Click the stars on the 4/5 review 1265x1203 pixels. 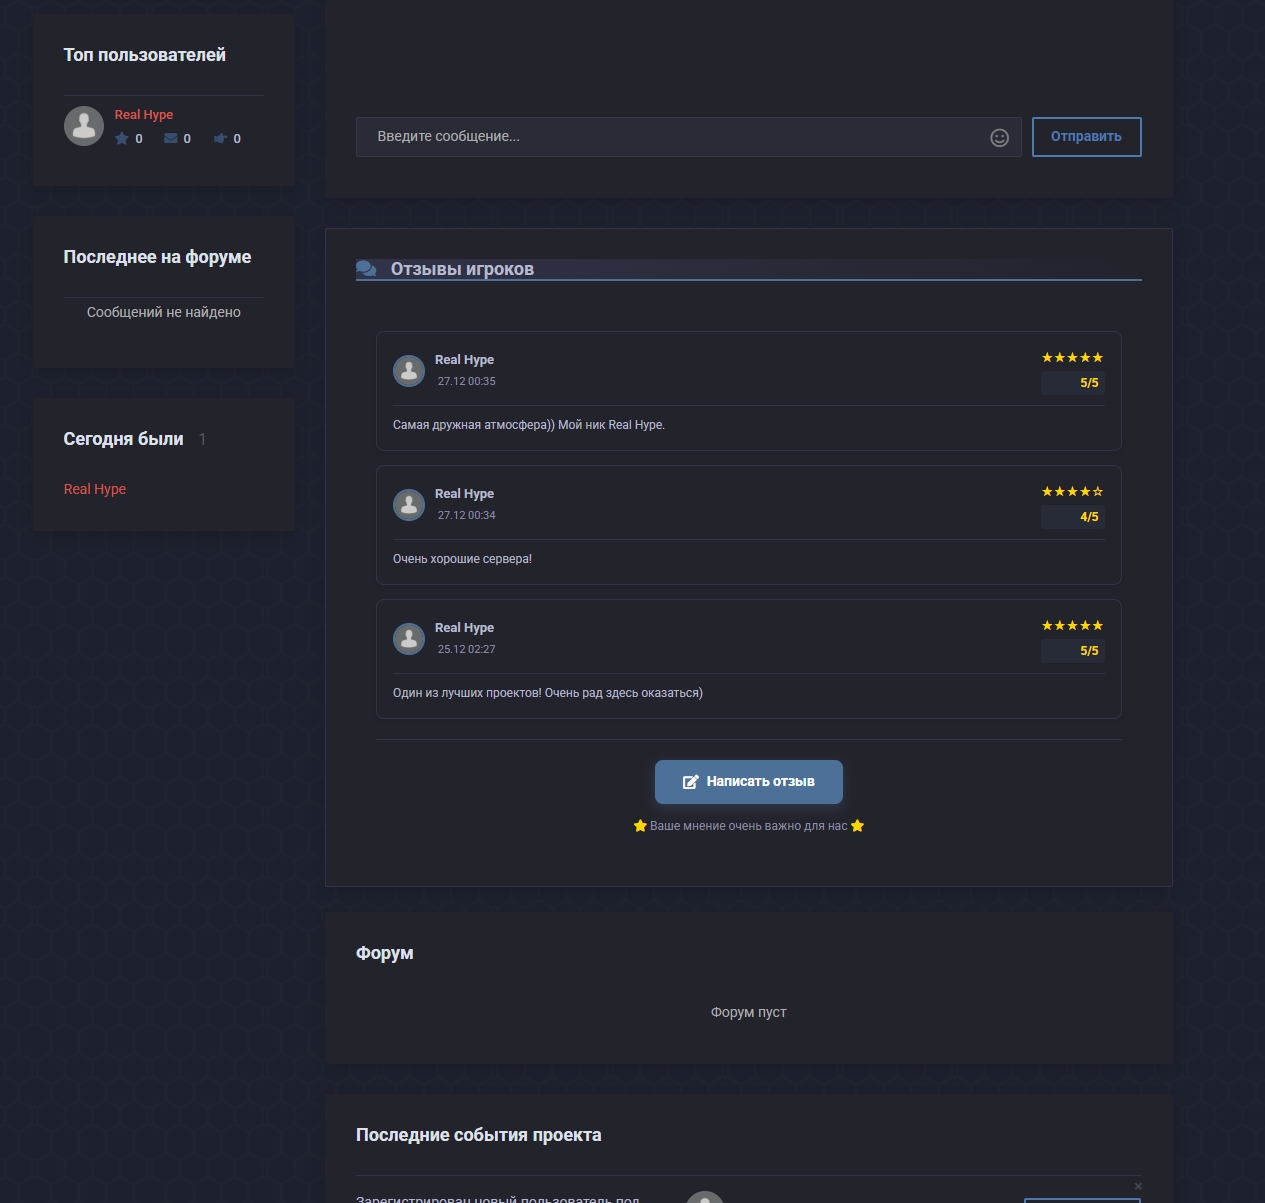(x=1072, y=492)
